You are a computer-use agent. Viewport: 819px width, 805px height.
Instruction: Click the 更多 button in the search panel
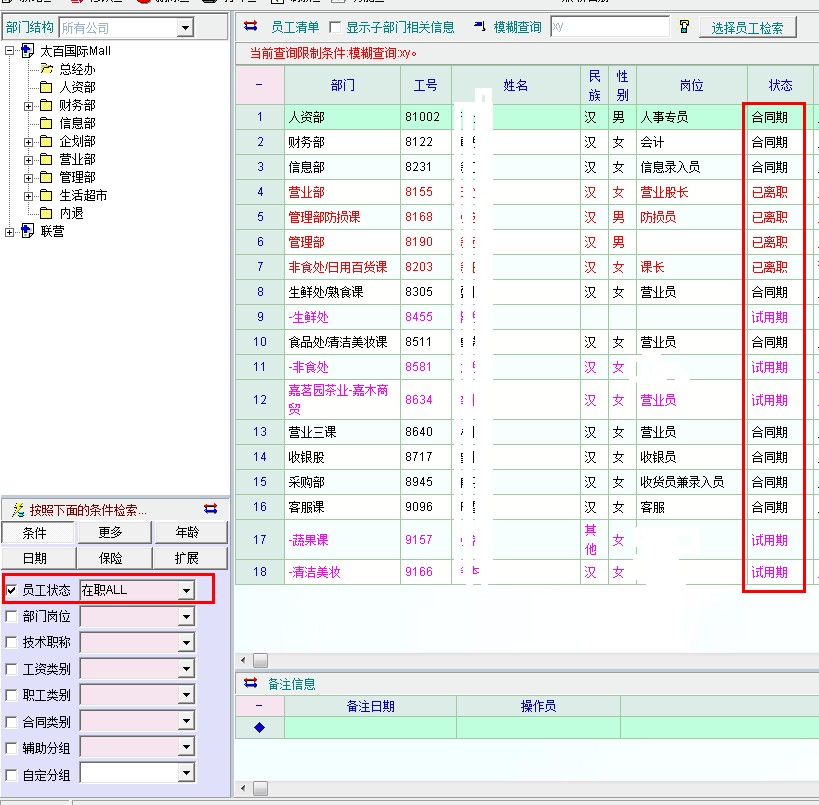[x=111, y=533]
